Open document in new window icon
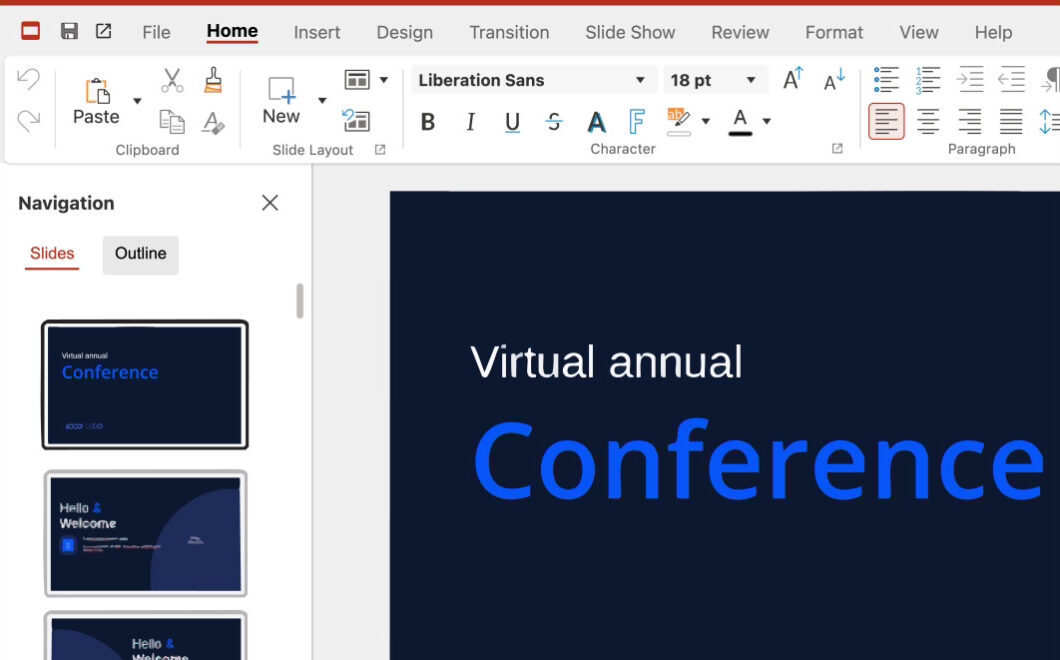Screen dimensions: 1060x660 (103, 30)
